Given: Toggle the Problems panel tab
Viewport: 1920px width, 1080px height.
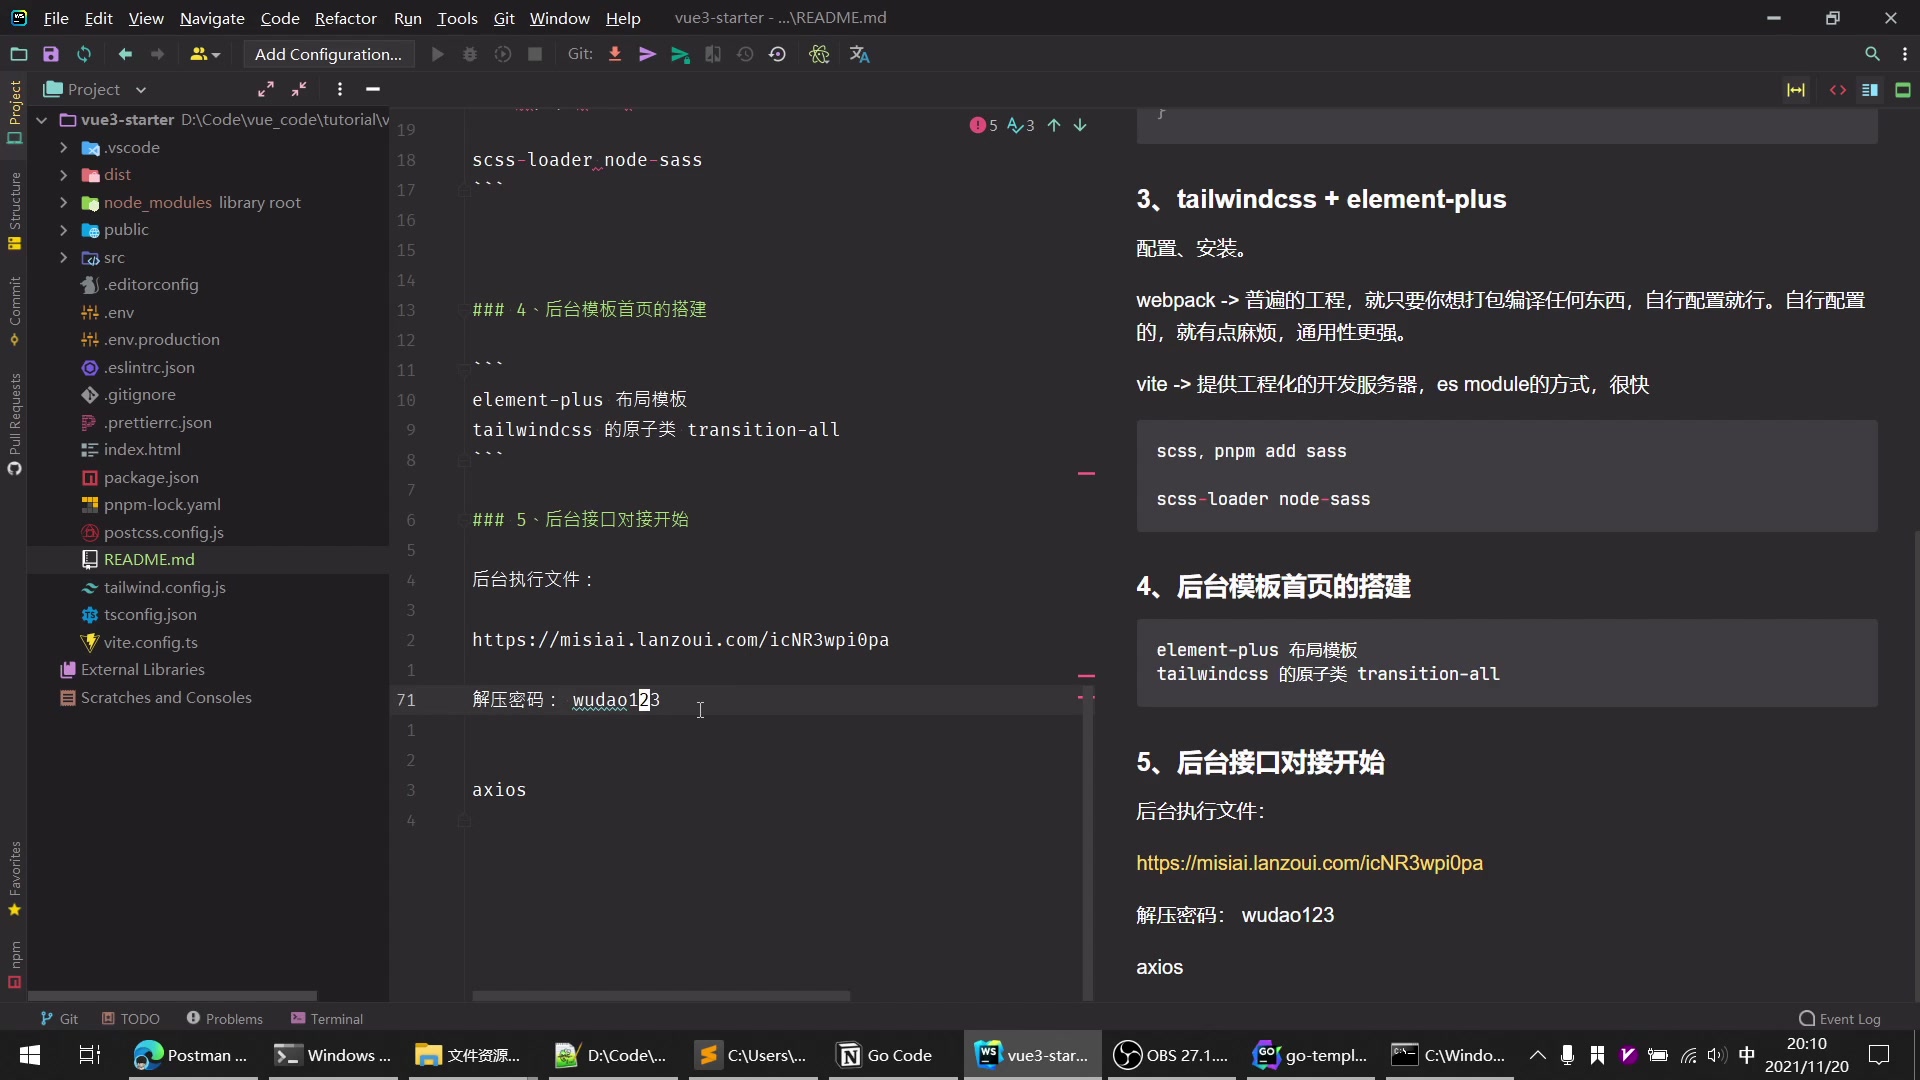Looking at the screenshot, I should (225, 1018).
